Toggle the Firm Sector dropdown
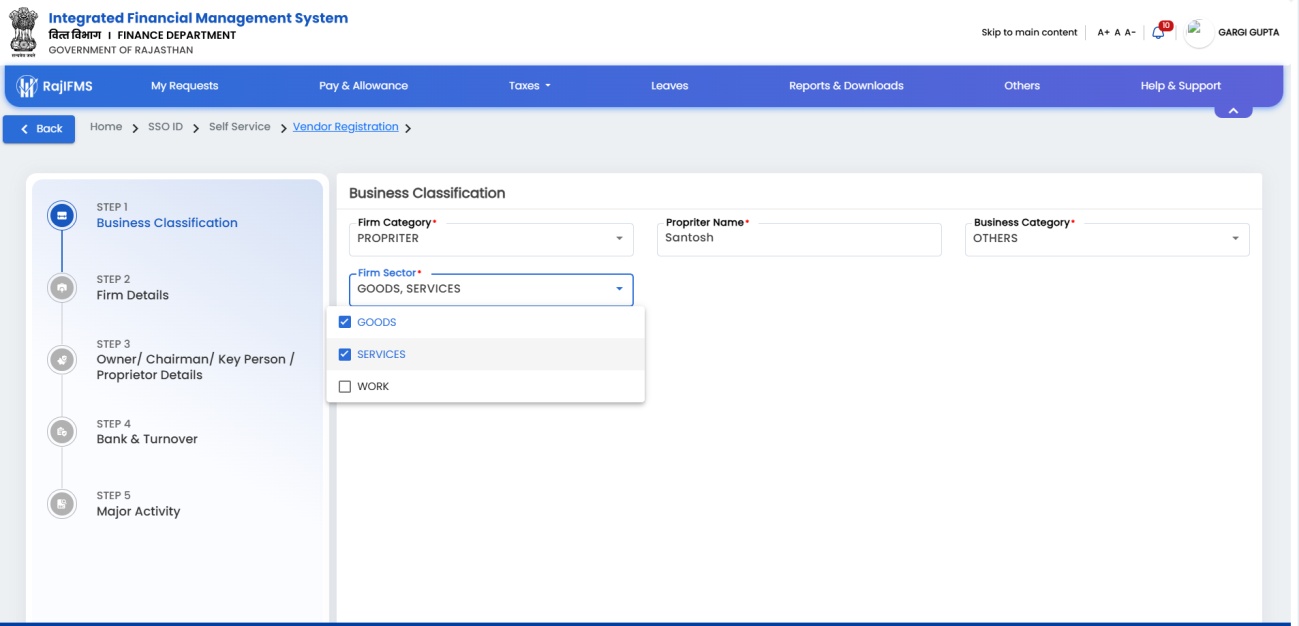Image resolution: width=1299 pixels, height=626 pixels. [x=491, y=289]
